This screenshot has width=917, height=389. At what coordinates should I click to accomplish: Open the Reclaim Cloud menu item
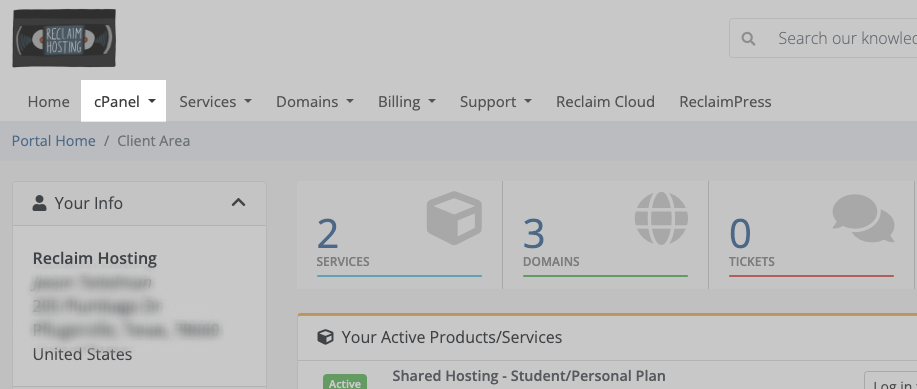click(x=605, y=101)
